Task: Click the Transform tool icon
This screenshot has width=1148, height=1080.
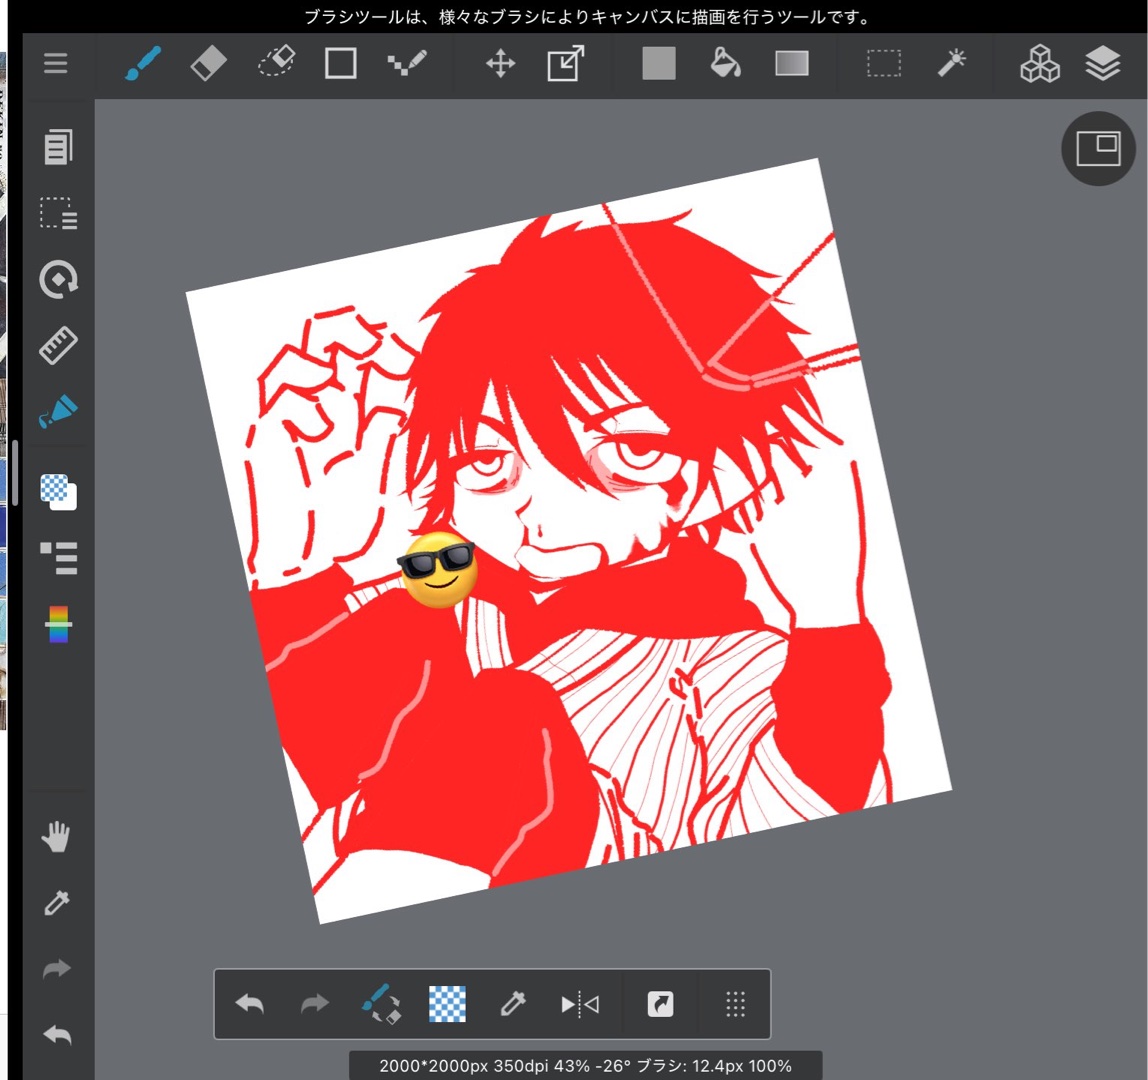Action: (x=565, y=64)
